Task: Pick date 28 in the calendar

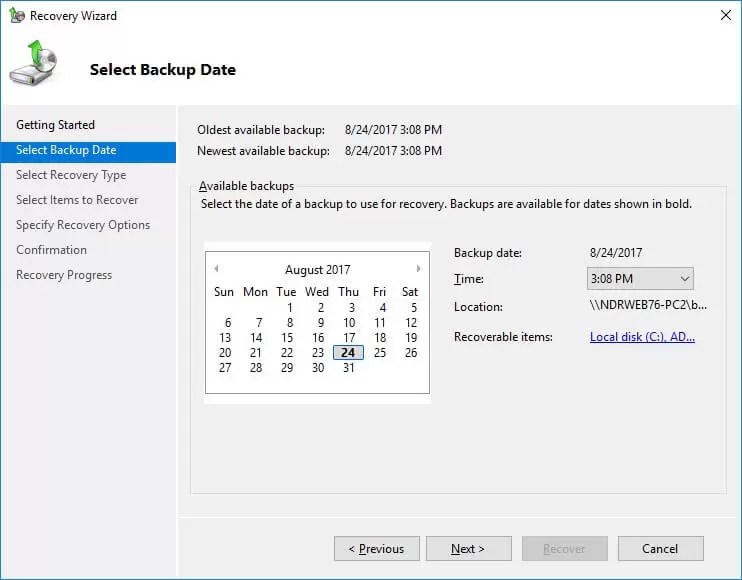Action: [x=256, y=368]
